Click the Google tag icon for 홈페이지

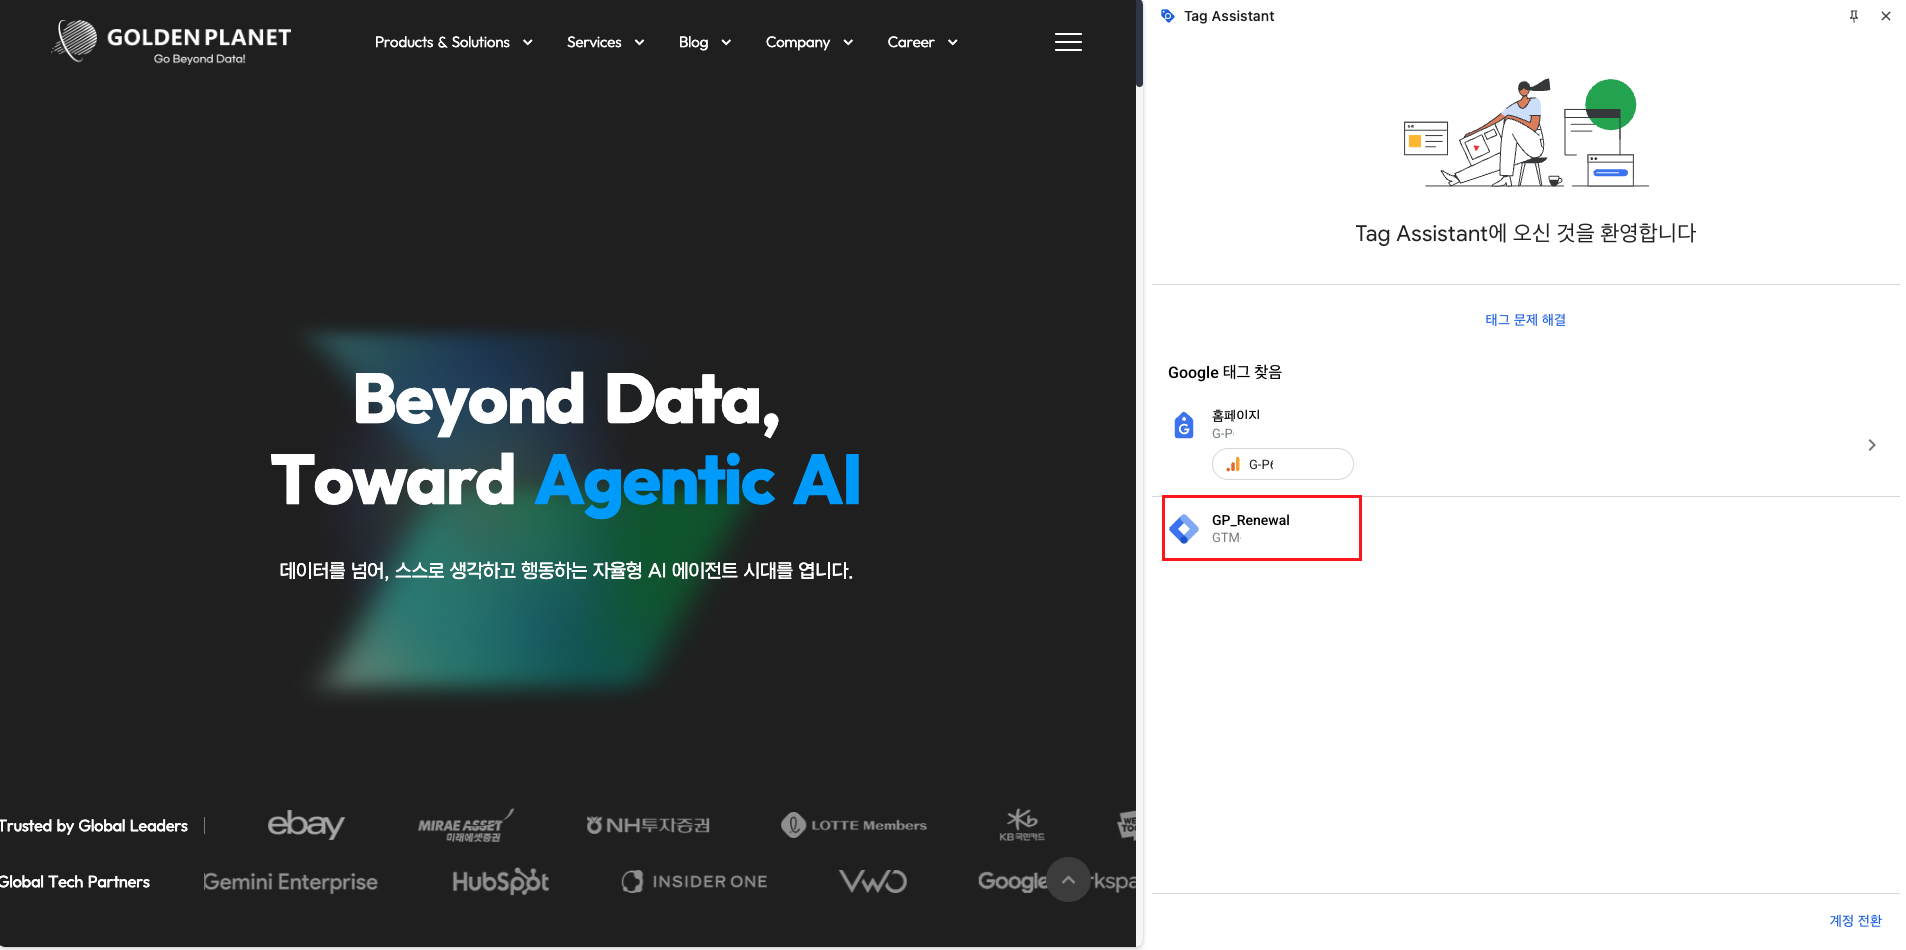click(1184, 425)
